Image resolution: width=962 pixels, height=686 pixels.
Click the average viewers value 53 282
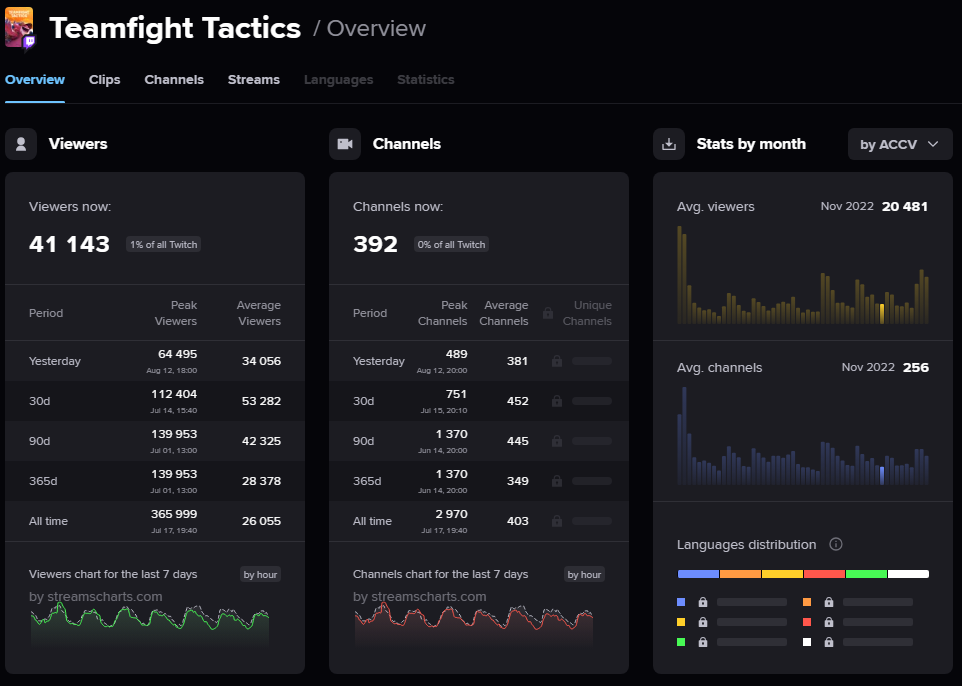tap(261, 401)
